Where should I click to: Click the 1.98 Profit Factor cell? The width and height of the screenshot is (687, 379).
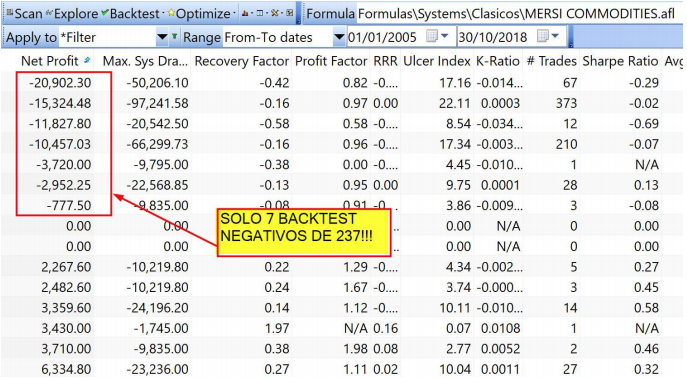[355, 349]
